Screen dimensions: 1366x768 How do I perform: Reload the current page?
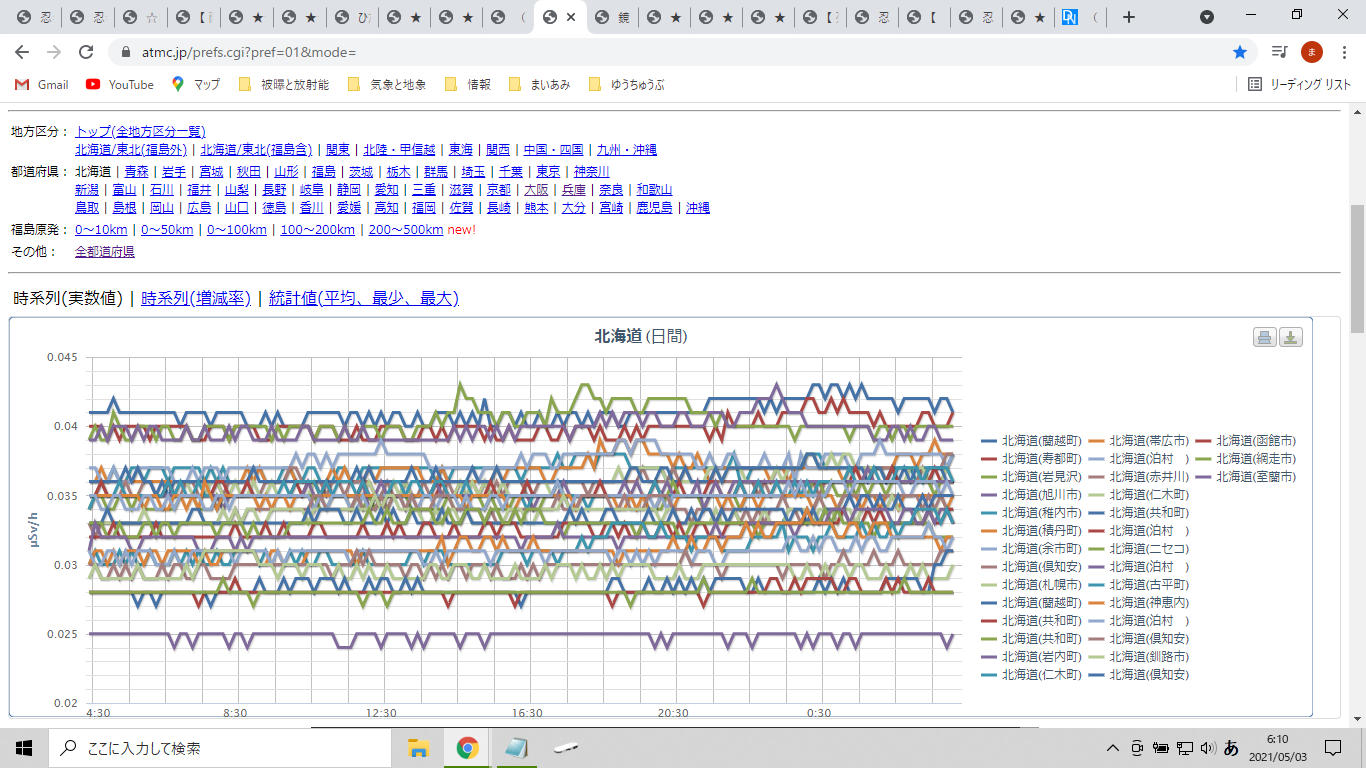point(86,52)
